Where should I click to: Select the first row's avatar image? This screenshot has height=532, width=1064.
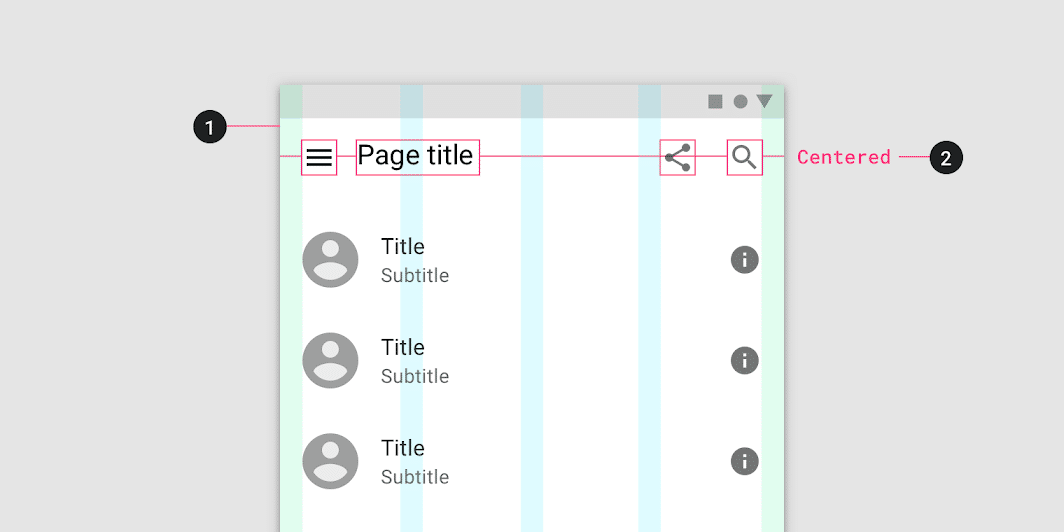pyautogui.click(x=330, y=260)
